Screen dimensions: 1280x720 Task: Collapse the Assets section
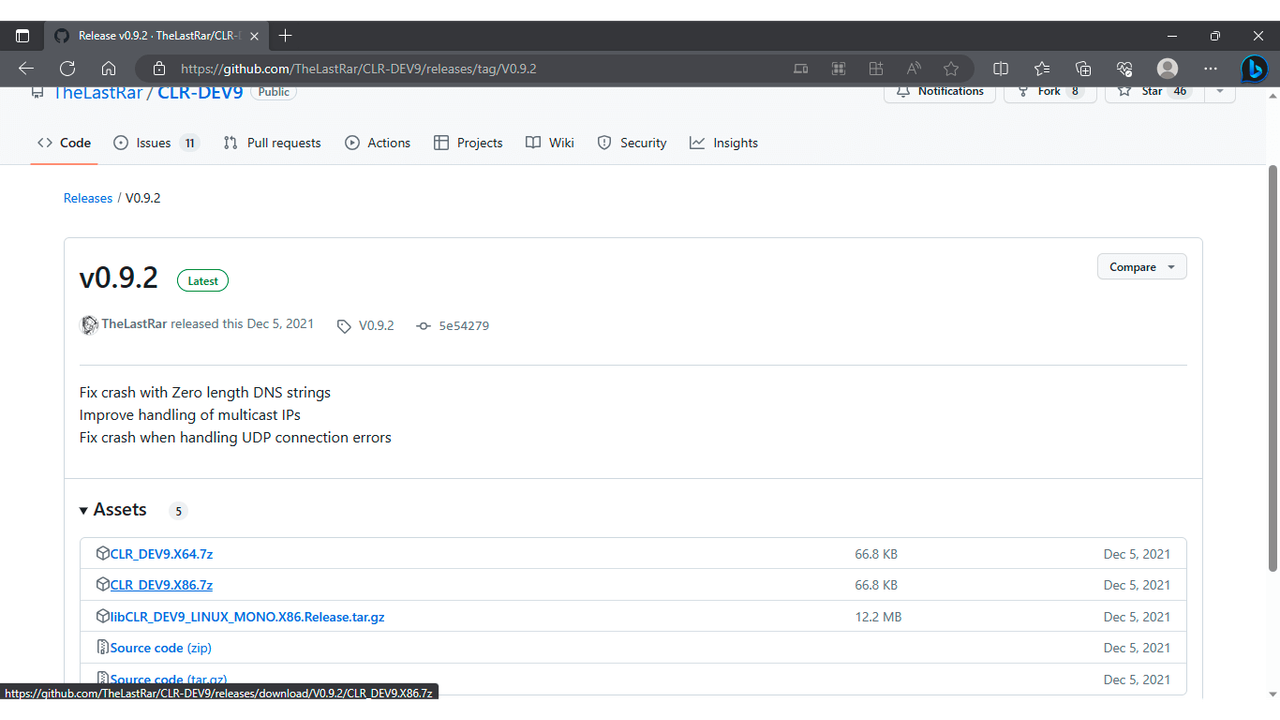tap(84, 510)
